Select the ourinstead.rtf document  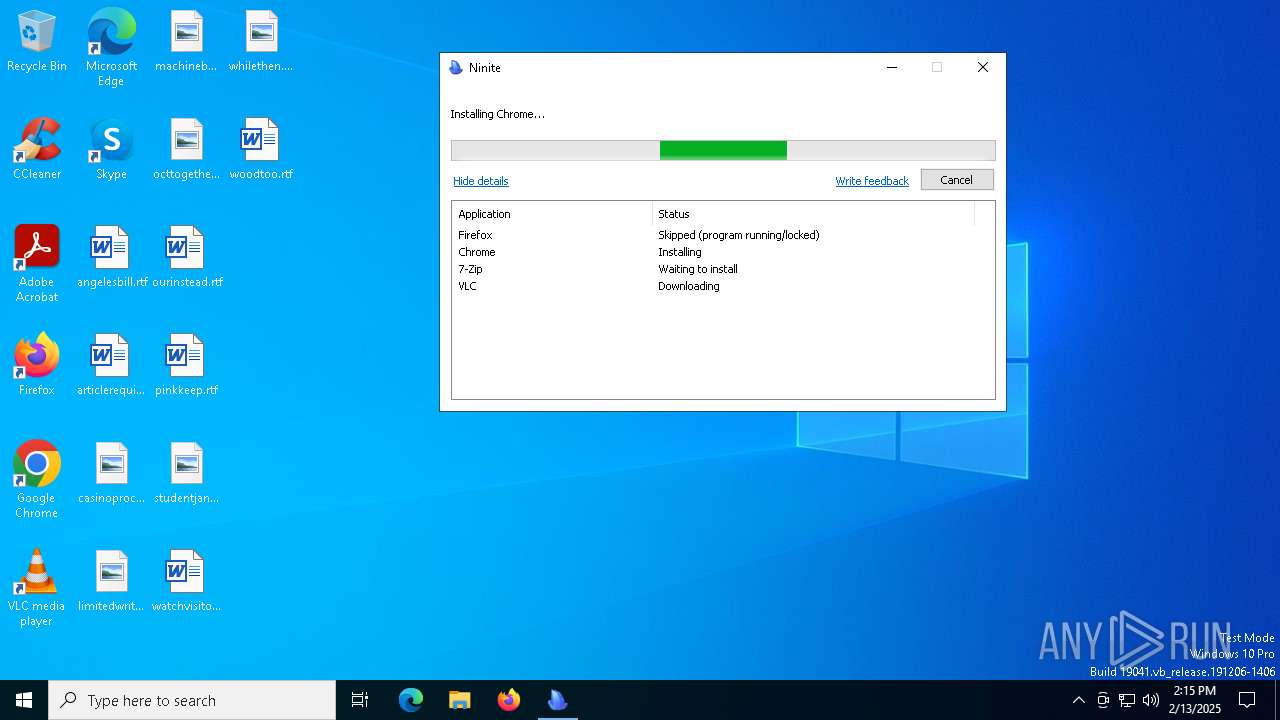186,258
